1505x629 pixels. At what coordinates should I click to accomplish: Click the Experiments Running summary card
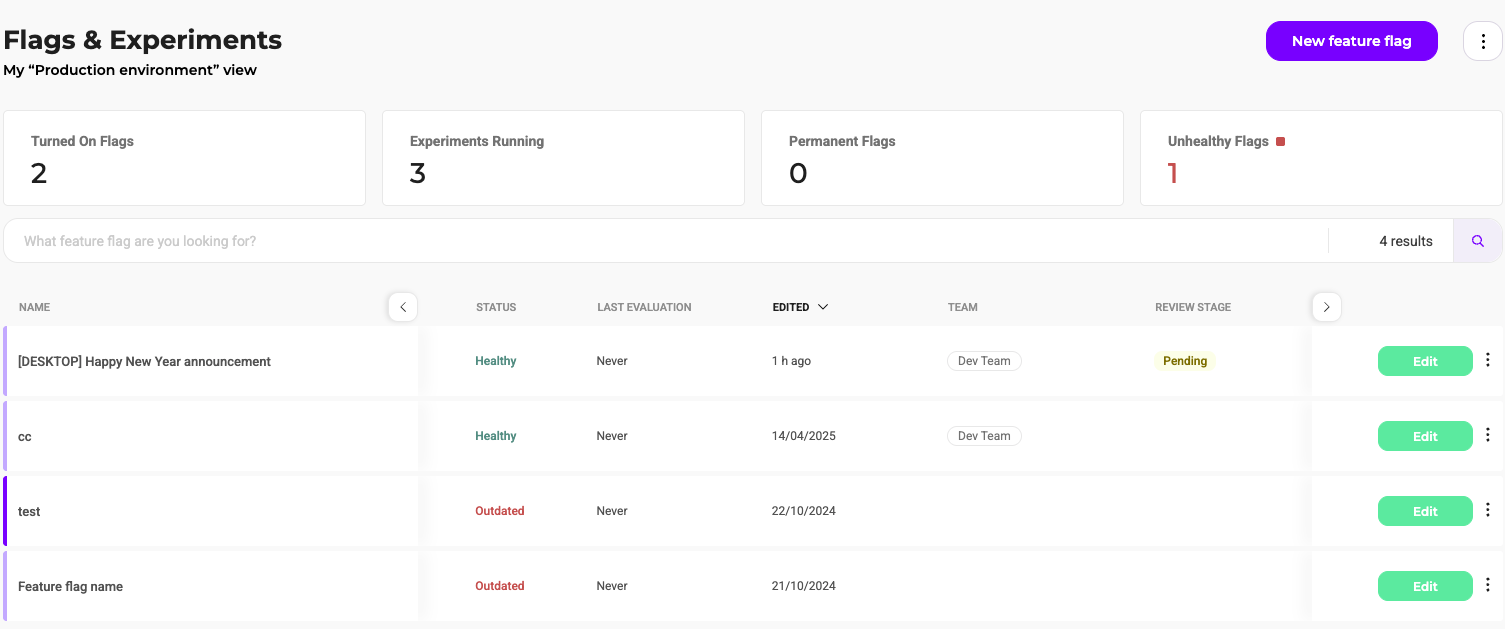point(563,158)
